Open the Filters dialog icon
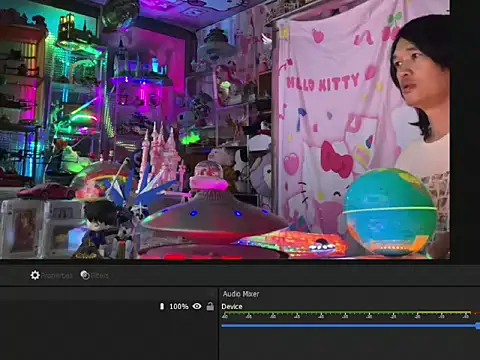Viewport: 480px width, 360px height. click(x=85, y=275)
